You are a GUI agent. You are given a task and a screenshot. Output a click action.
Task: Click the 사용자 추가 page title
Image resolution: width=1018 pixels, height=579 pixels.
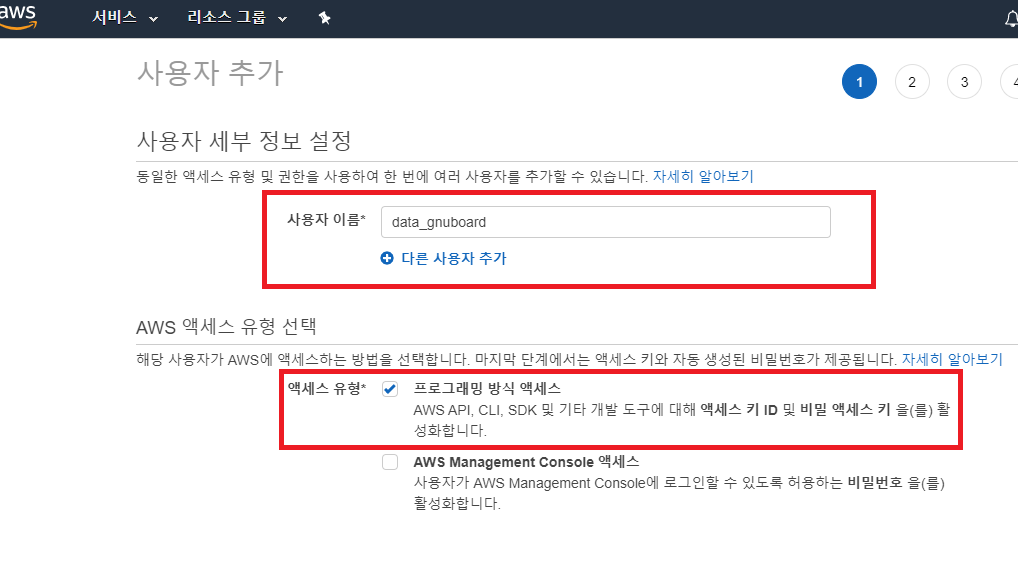coord(210,72)
